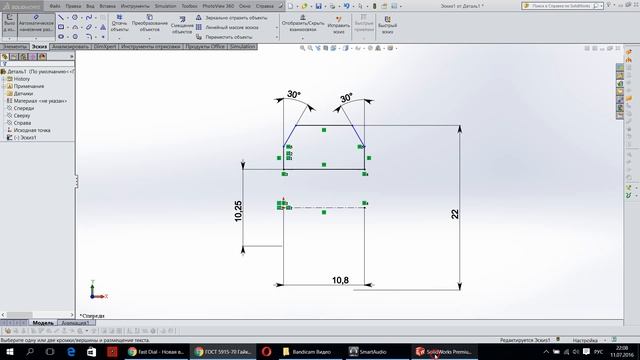Viewport: 640px width, 360px height.
Task: Switch to the Элементы ribbon tab
Action: point(15,47)
